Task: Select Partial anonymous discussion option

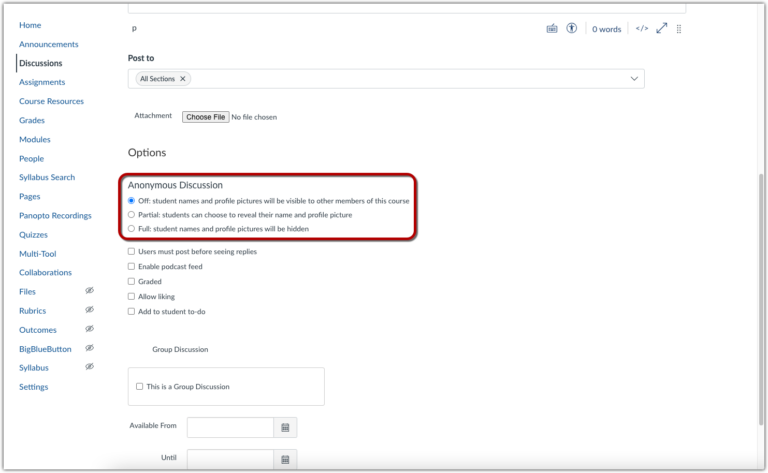Action: point(131,214)
